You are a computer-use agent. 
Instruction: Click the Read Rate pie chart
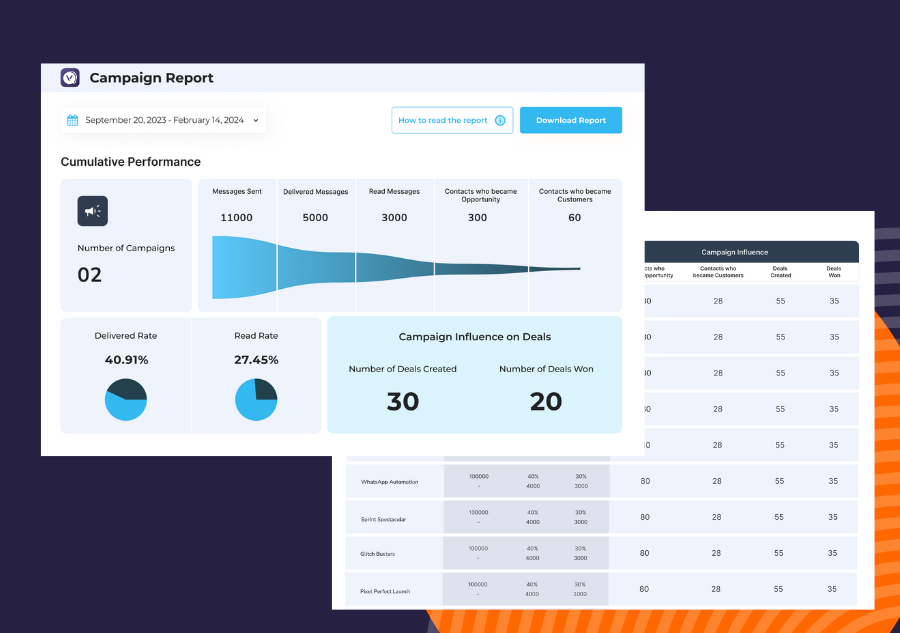pos(256,400)
